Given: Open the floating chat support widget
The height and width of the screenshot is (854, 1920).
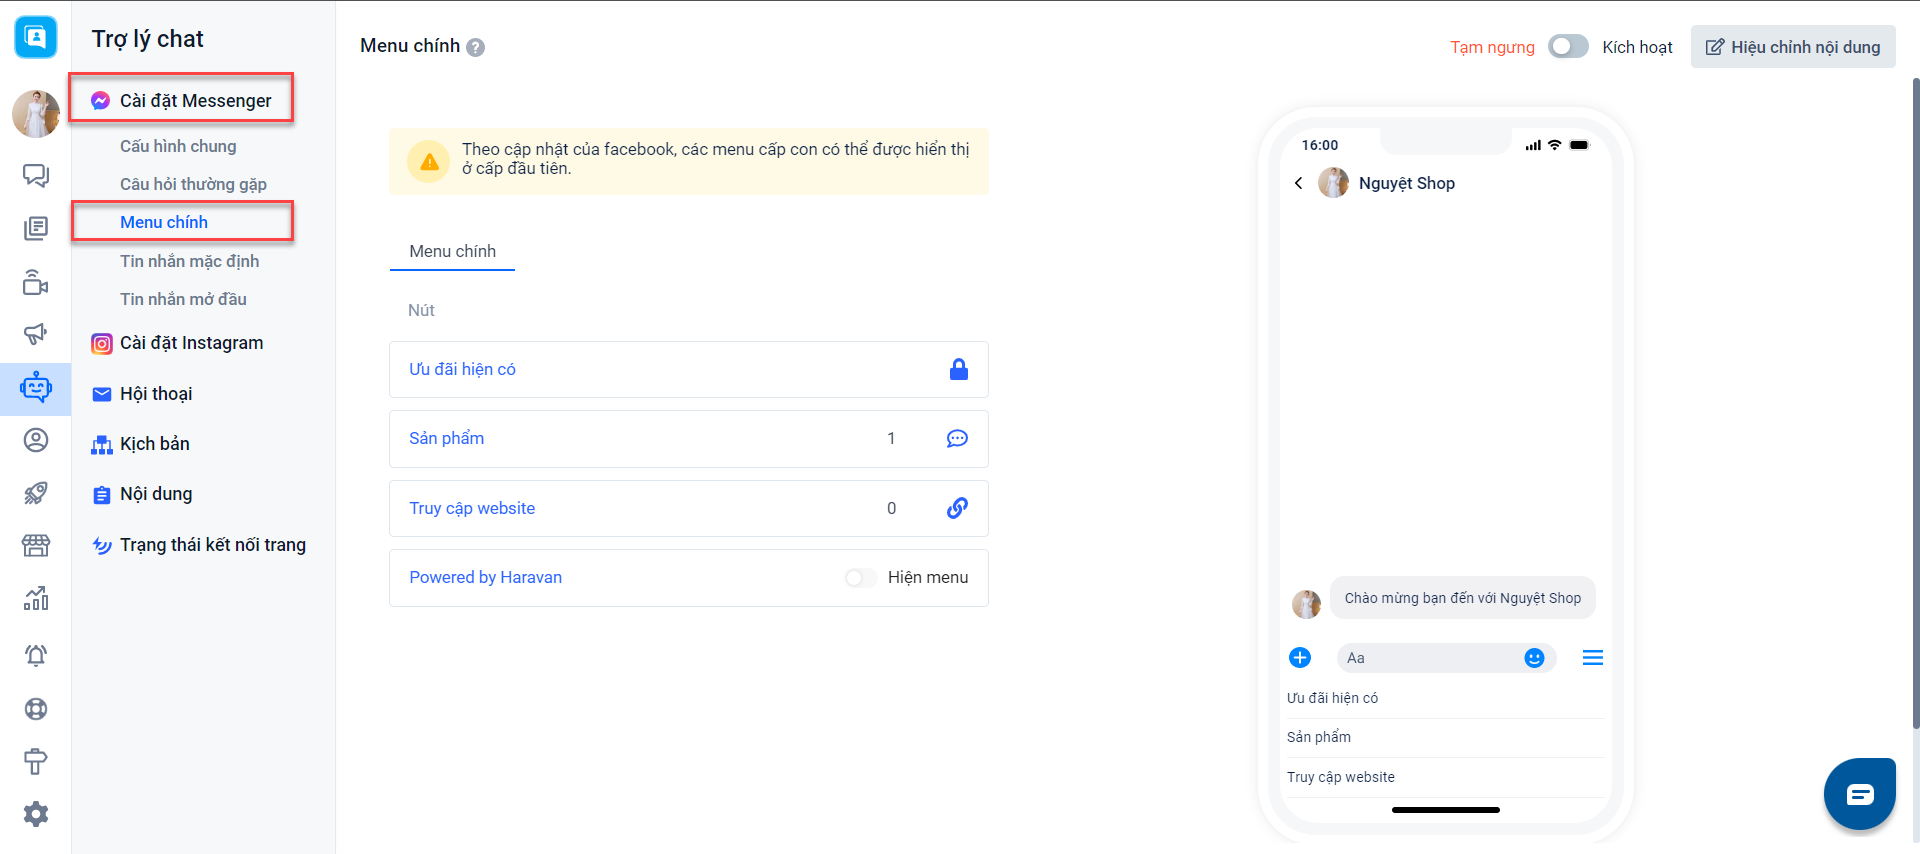Looking at the screenshot, I should tap(1859, 794).
